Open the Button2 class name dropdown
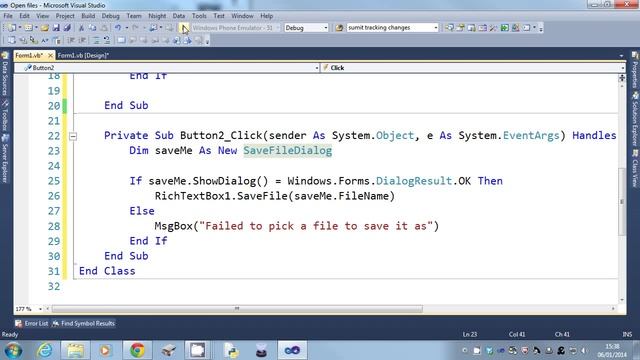Viewport: 640px width, 360px height. tap(317, 68)
